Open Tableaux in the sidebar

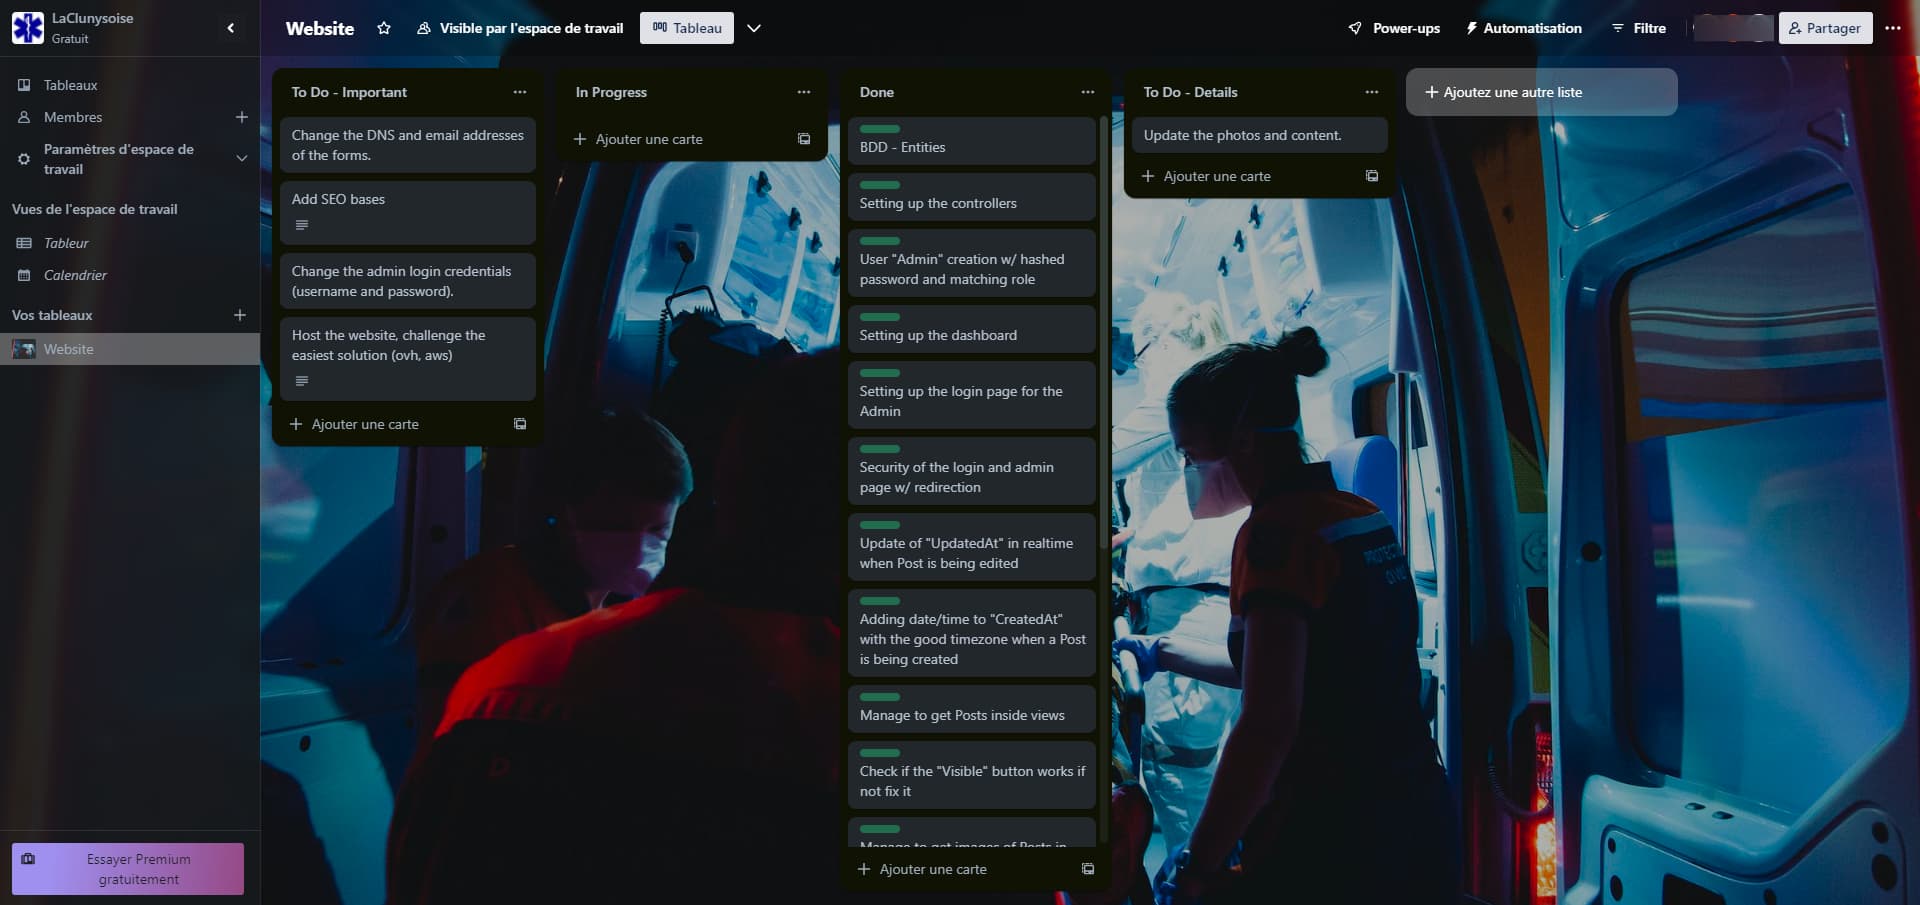130,85
